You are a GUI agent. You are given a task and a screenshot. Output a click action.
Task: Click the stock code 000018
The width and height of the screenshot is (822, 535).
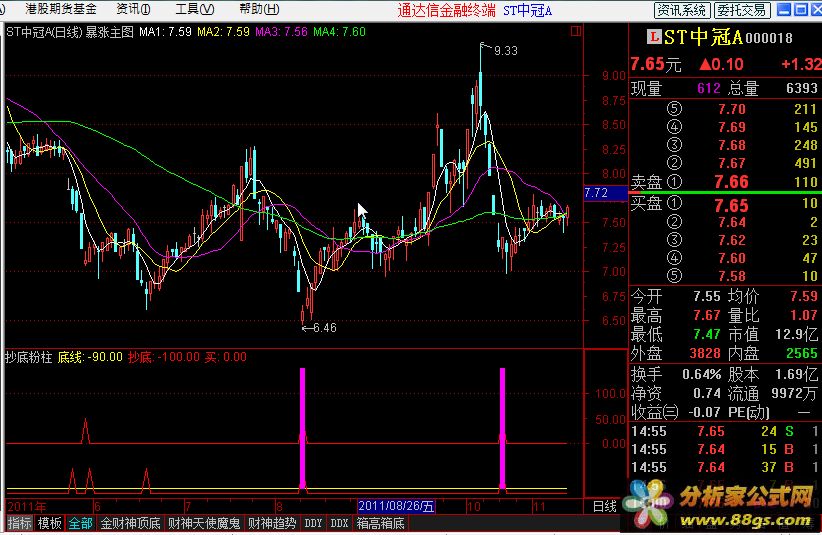[x=769, y=38]
